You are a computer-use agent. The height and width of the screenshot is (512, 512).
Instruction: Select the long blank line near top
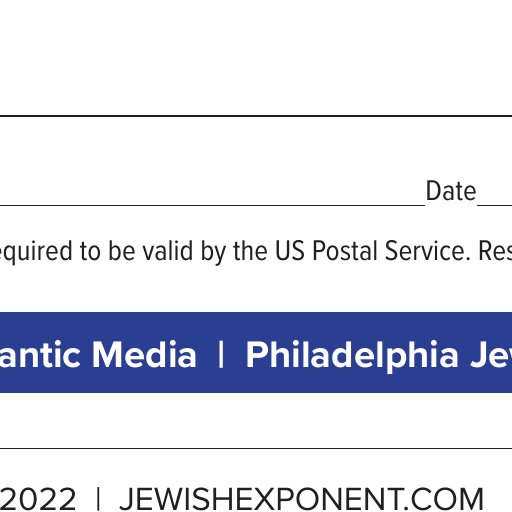256,116
